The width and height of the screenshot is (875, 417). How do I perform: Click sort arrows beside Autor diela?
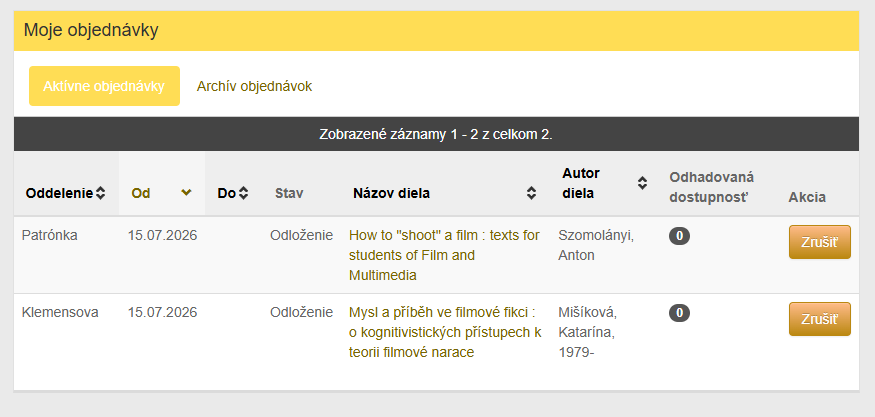[643, 183]
